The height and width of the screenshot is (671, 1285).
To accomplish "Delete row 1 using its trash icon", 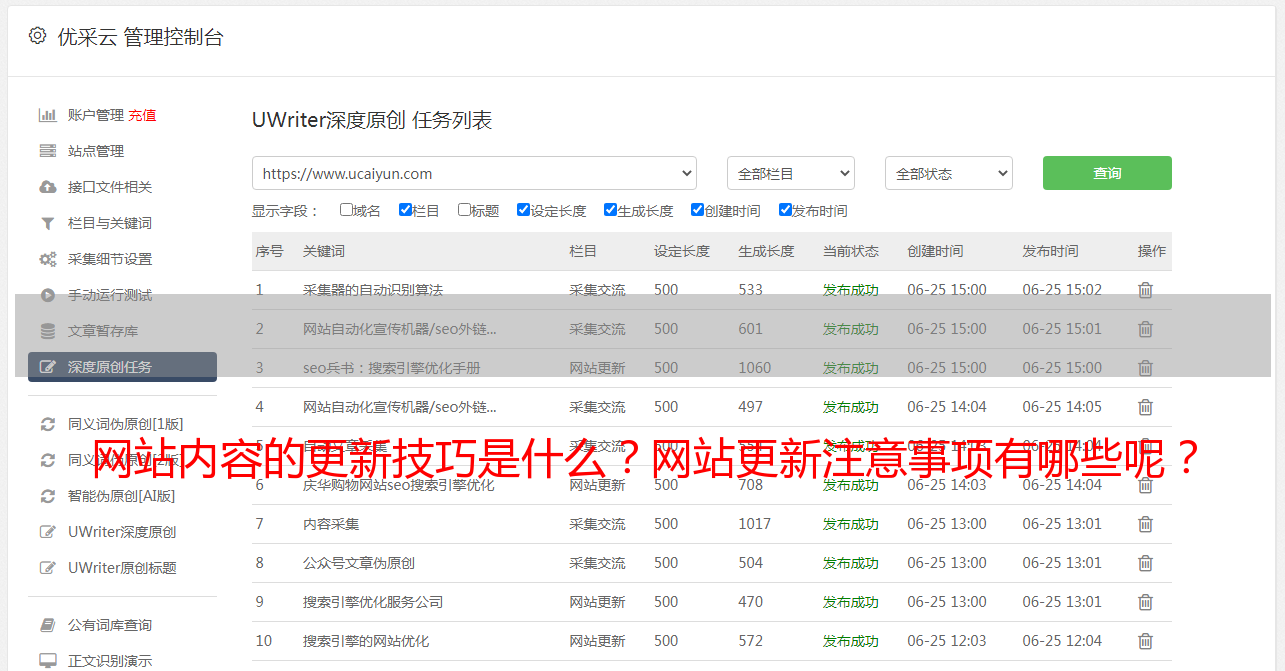I will coord(1145,290).
